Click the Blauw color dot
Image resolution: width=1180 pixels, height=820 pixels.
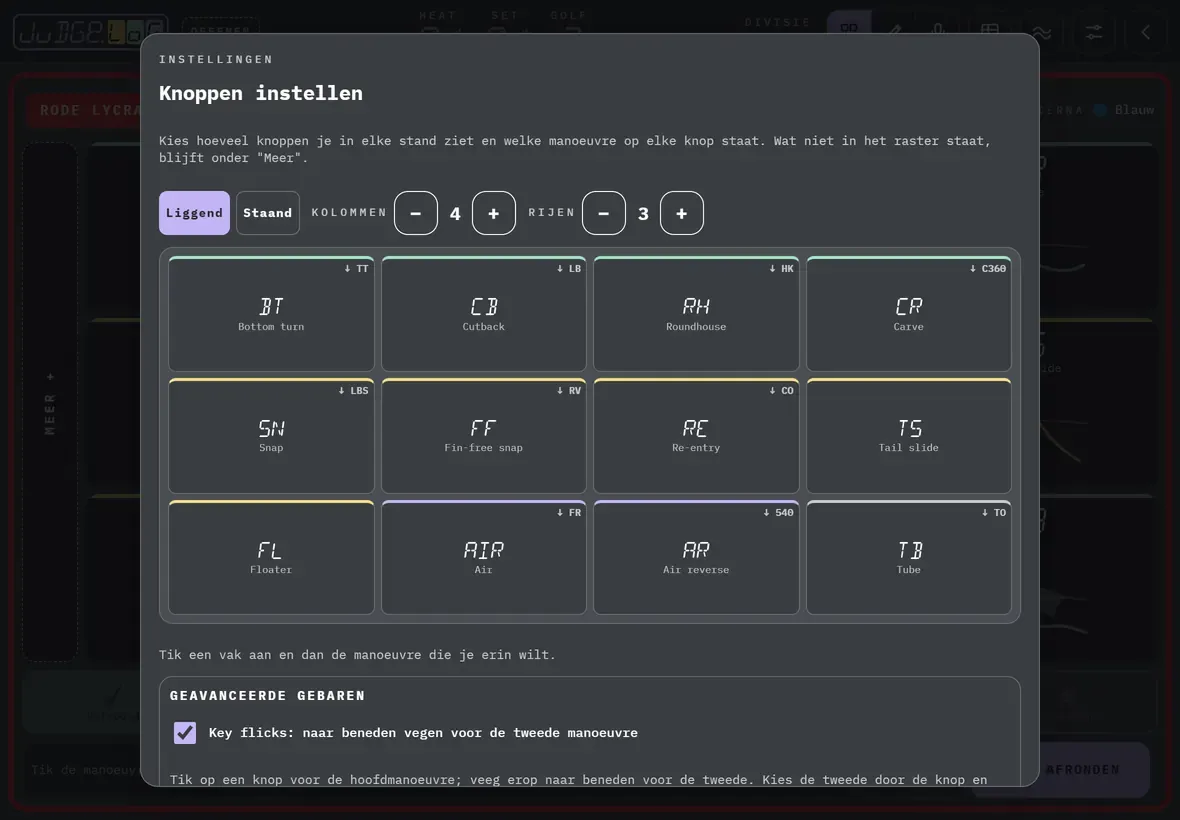point(1100,110)
